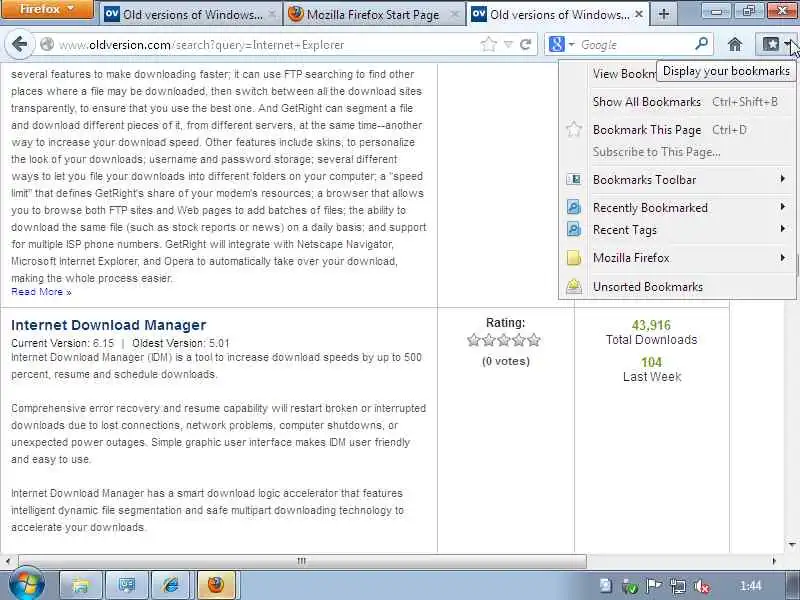Click the Action Center flag tray icon

coord(654,586)
